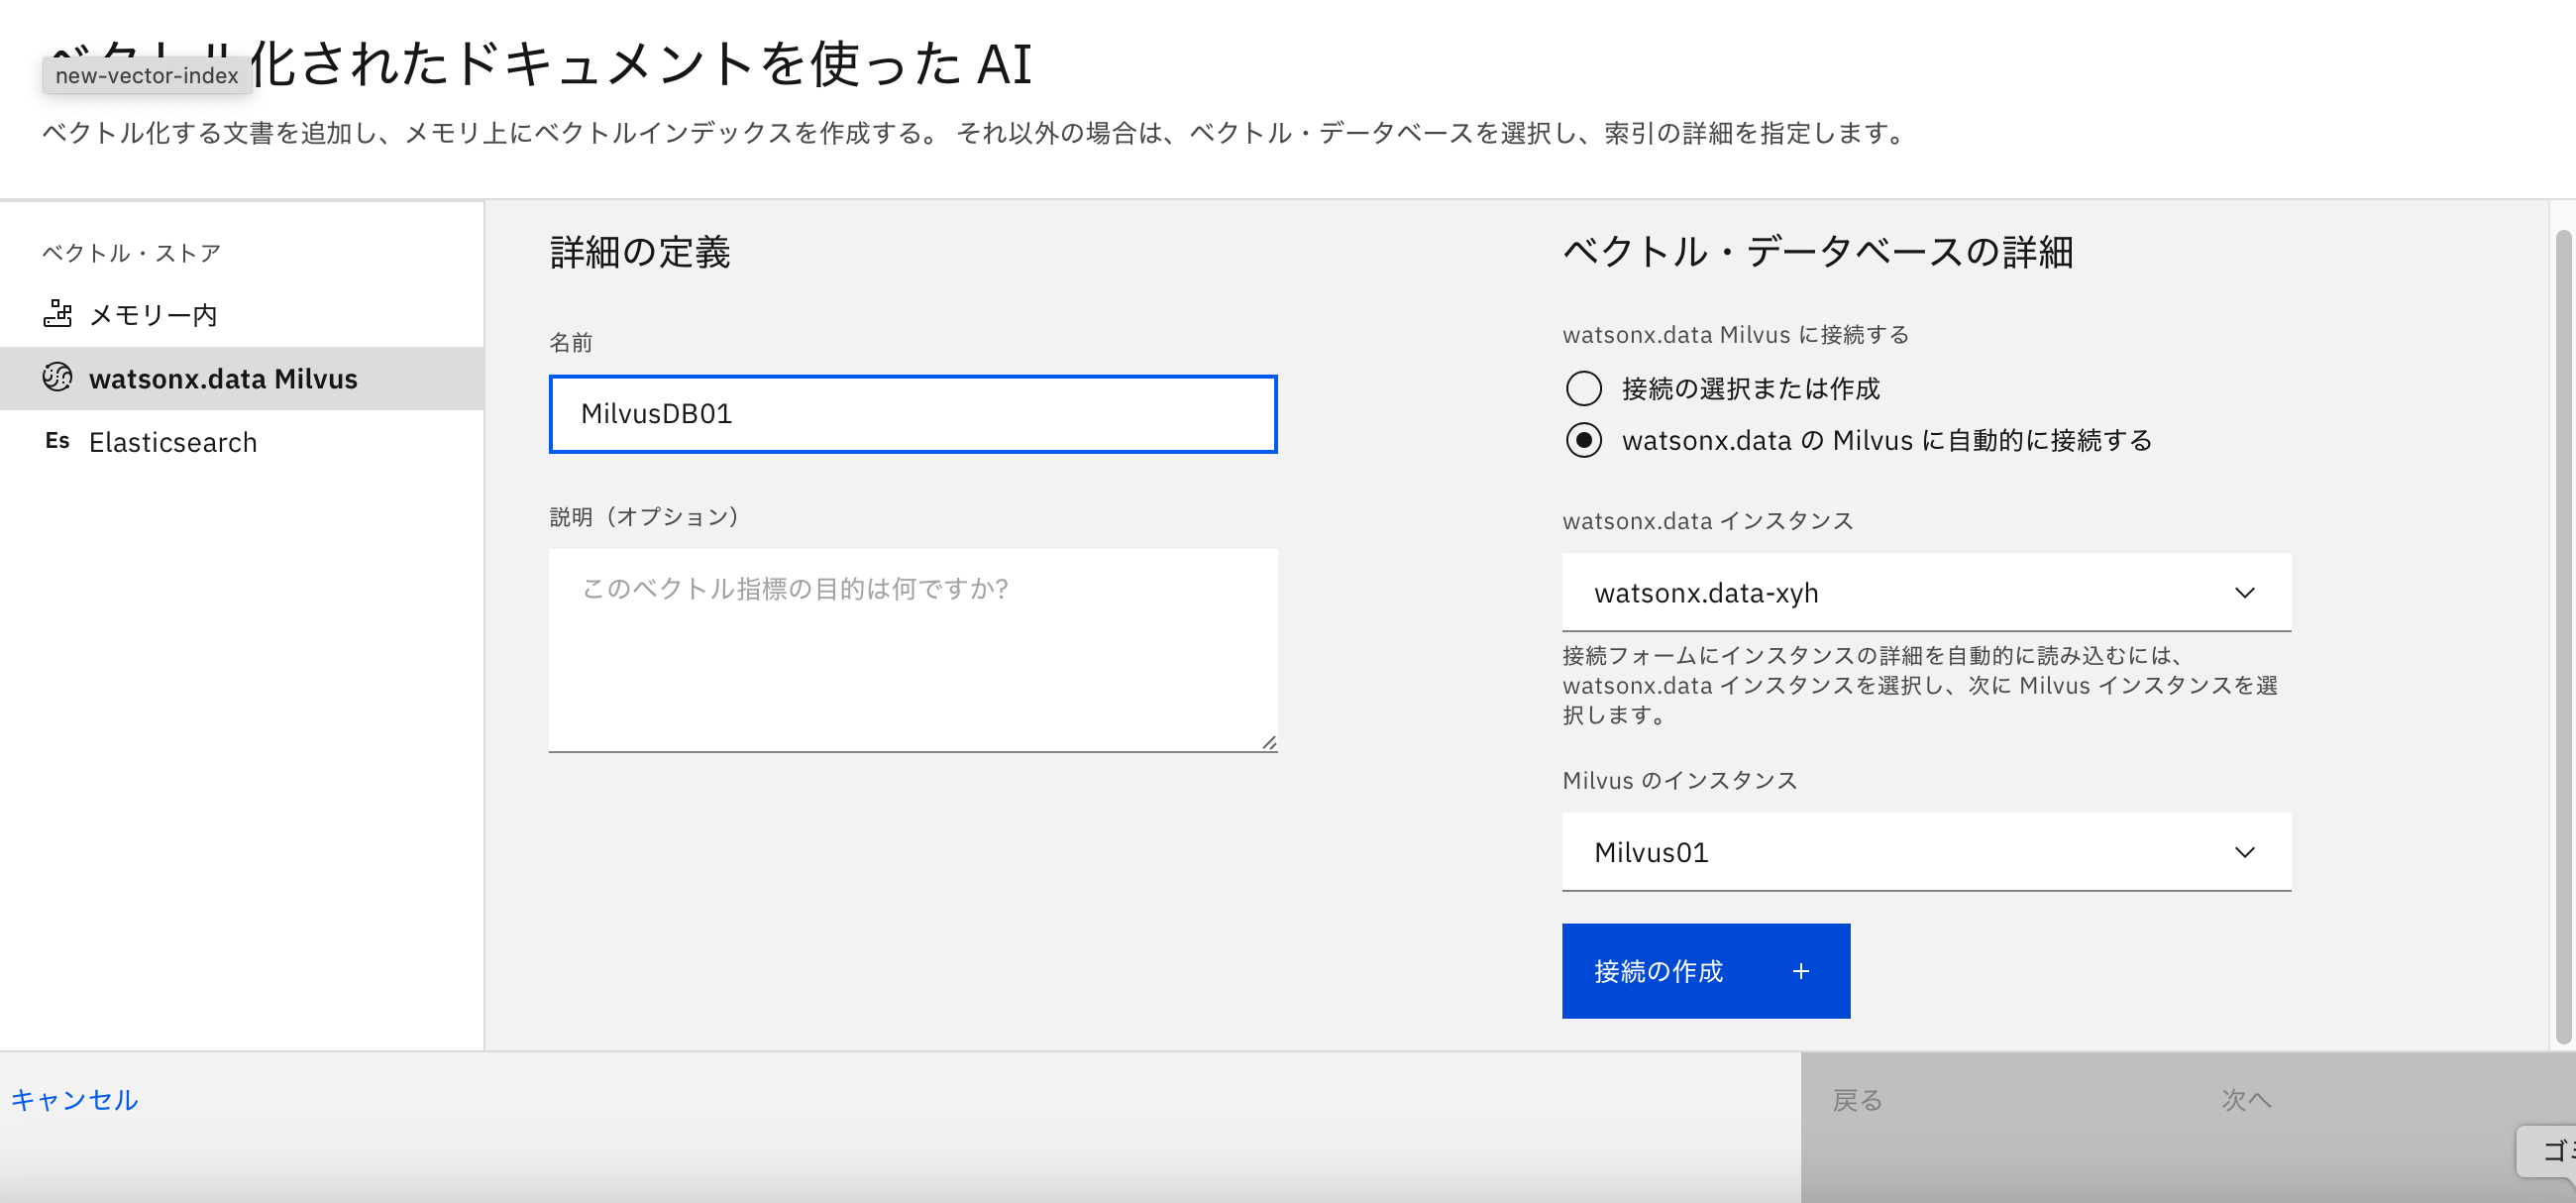This screenshot has width=2576, height=1203.
Task: Click the new-vector-index tag label
Action: 146,75
